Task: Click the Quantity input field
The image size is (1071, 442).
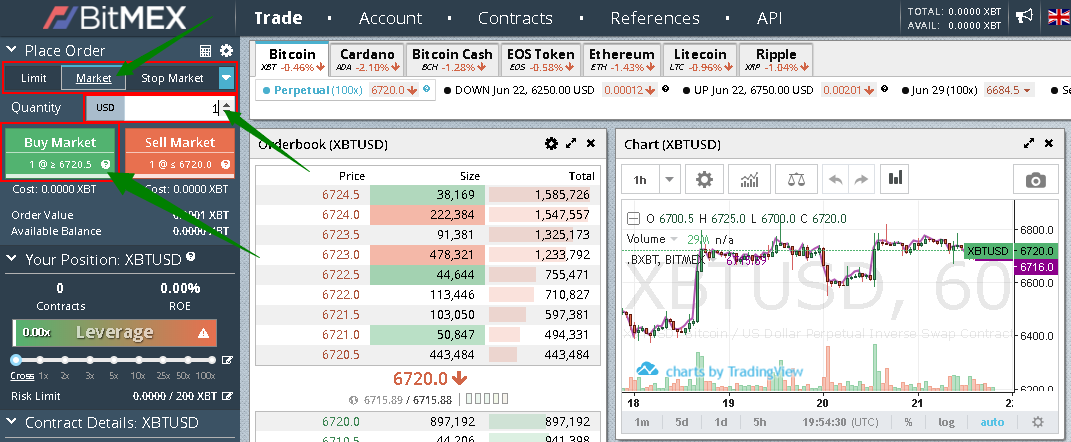Action: pos(172,108)
